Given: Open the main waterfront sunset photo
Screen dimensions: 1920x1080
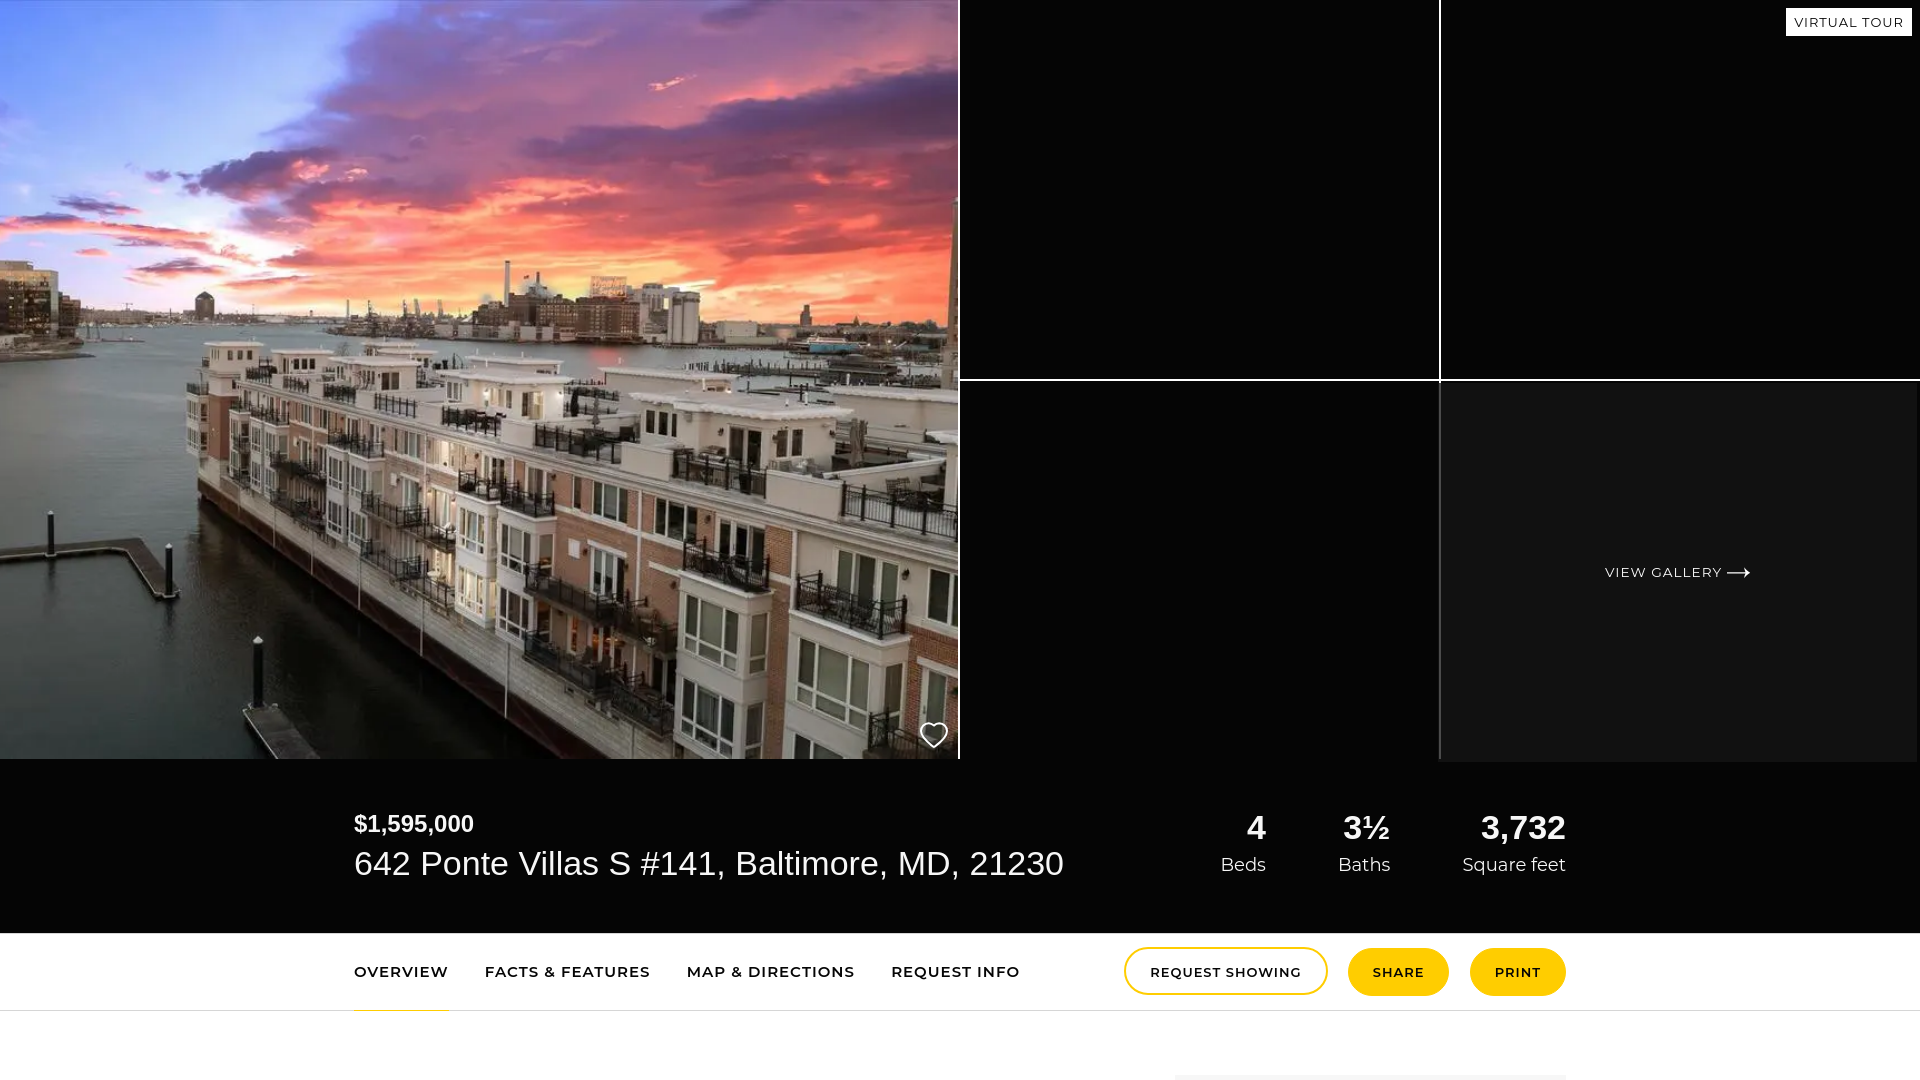Looking at the screenshot, I should coord(479,379).
